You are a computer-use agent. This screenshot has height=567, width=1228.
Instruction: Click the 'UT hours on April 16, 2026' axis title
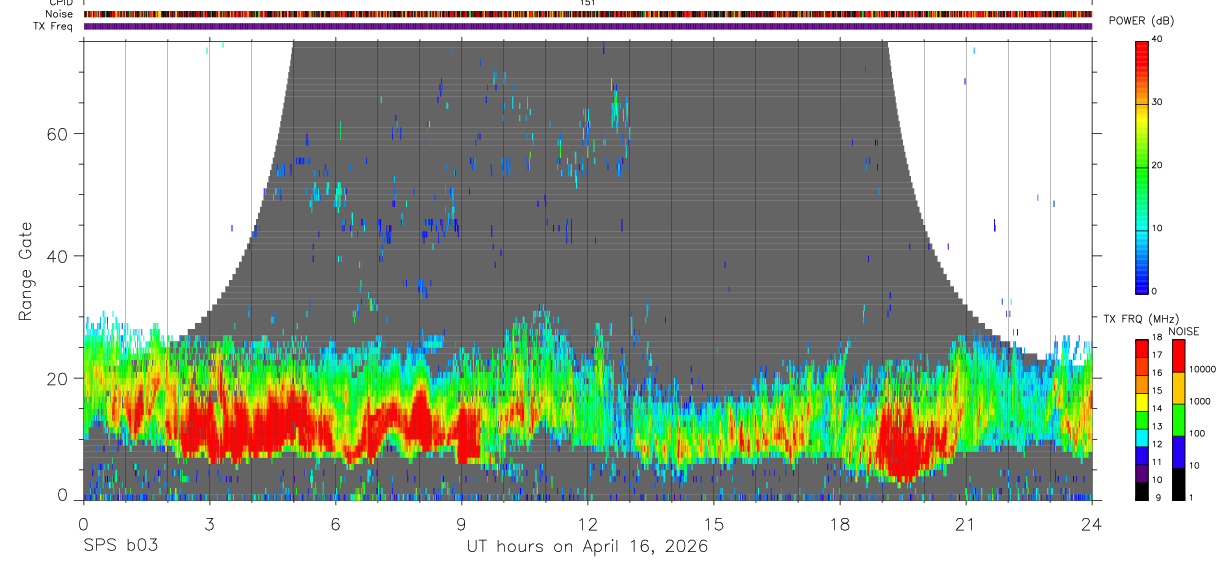tap(587, 547)
